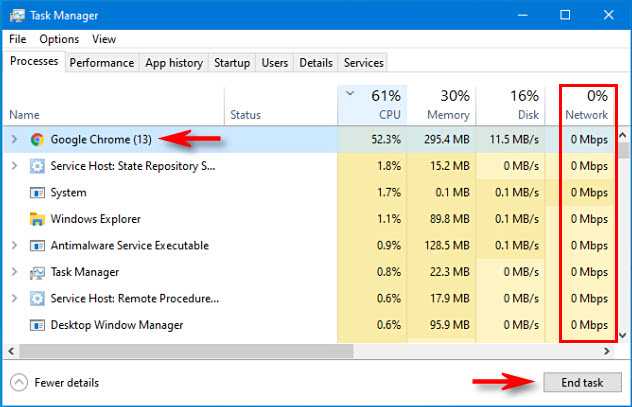This screenshot has width=632, height=407.
Task: Click the vertical scrollbar thumb
Action: coord(624,150)
